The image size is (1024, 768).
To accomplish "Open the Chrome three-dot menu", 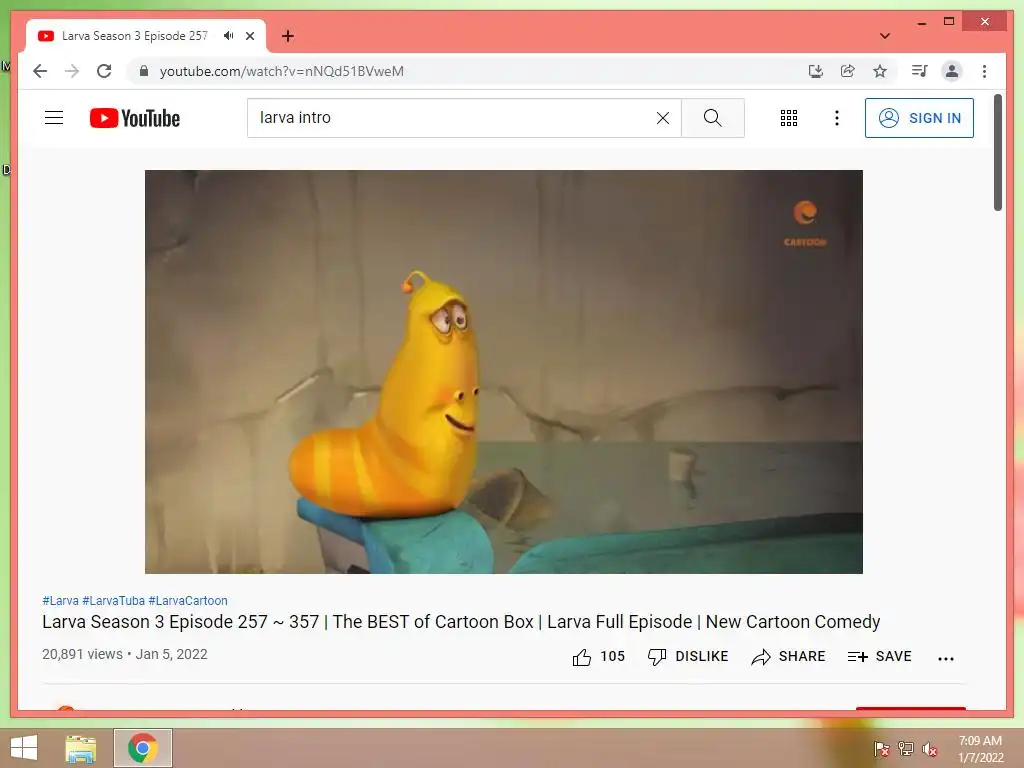I will click(x=984, y=71).
